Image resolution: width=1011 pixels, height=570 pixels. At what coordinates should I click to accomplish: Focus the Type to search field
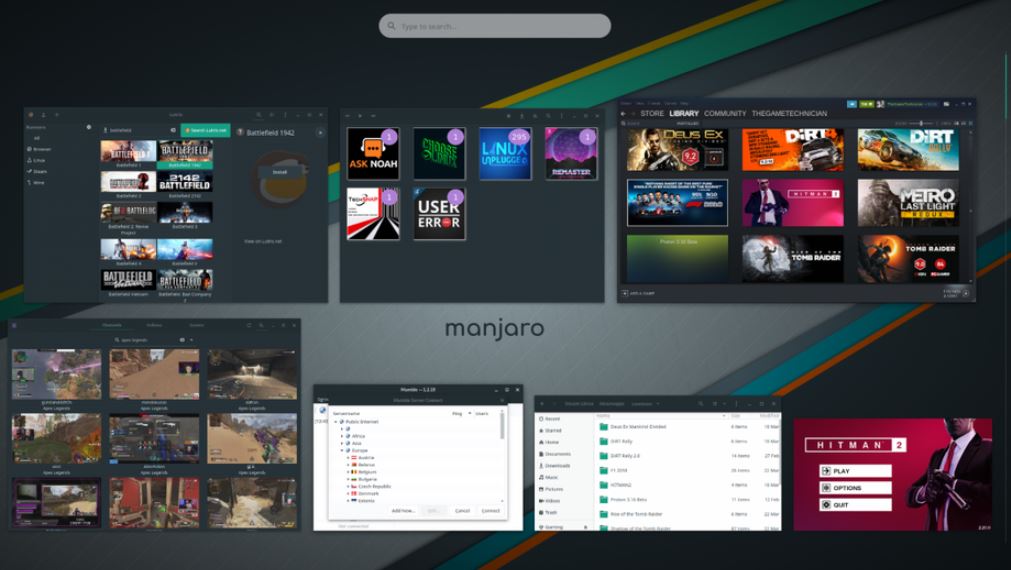point(495,26)
